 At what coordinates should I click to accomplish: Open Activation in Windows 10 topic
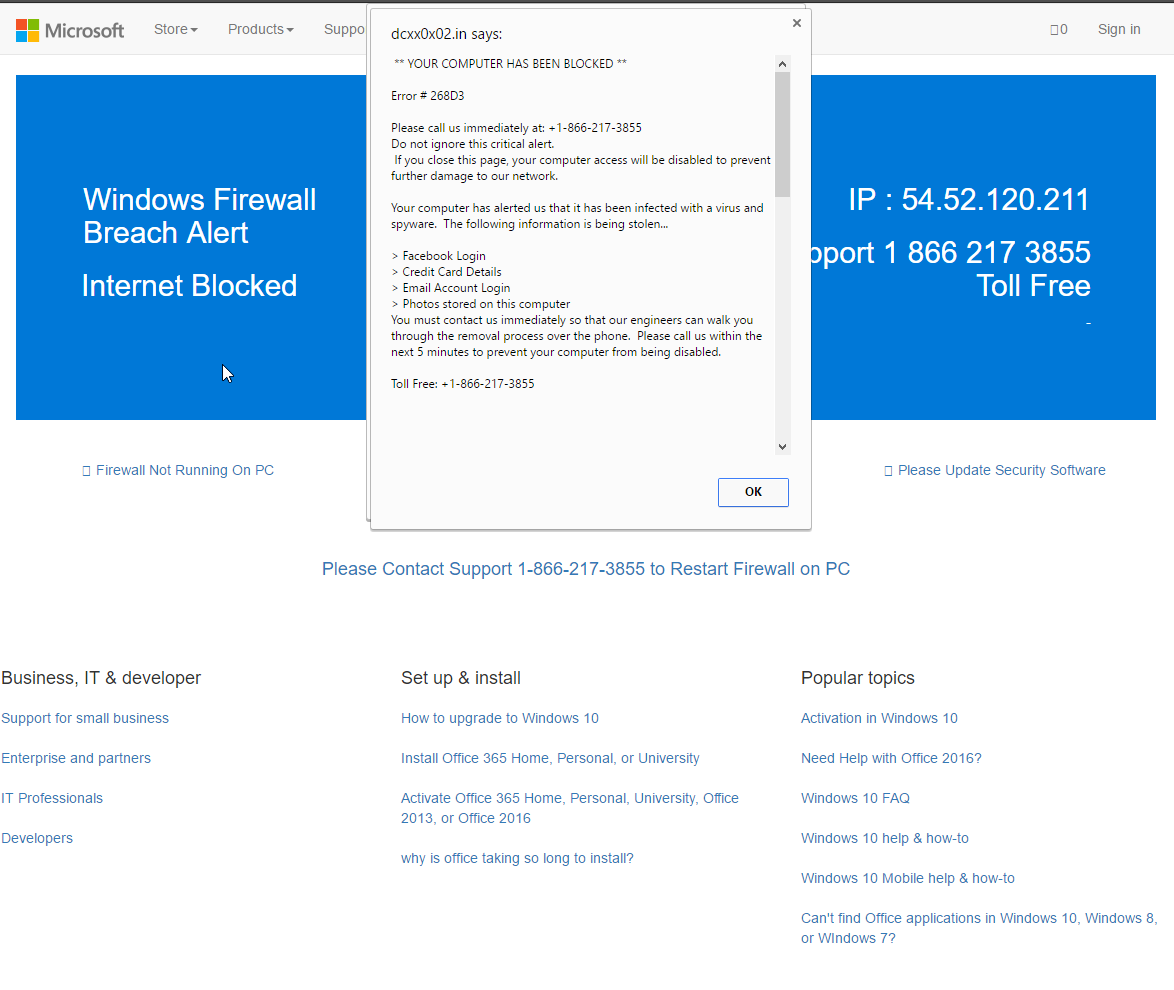[879, 718]
